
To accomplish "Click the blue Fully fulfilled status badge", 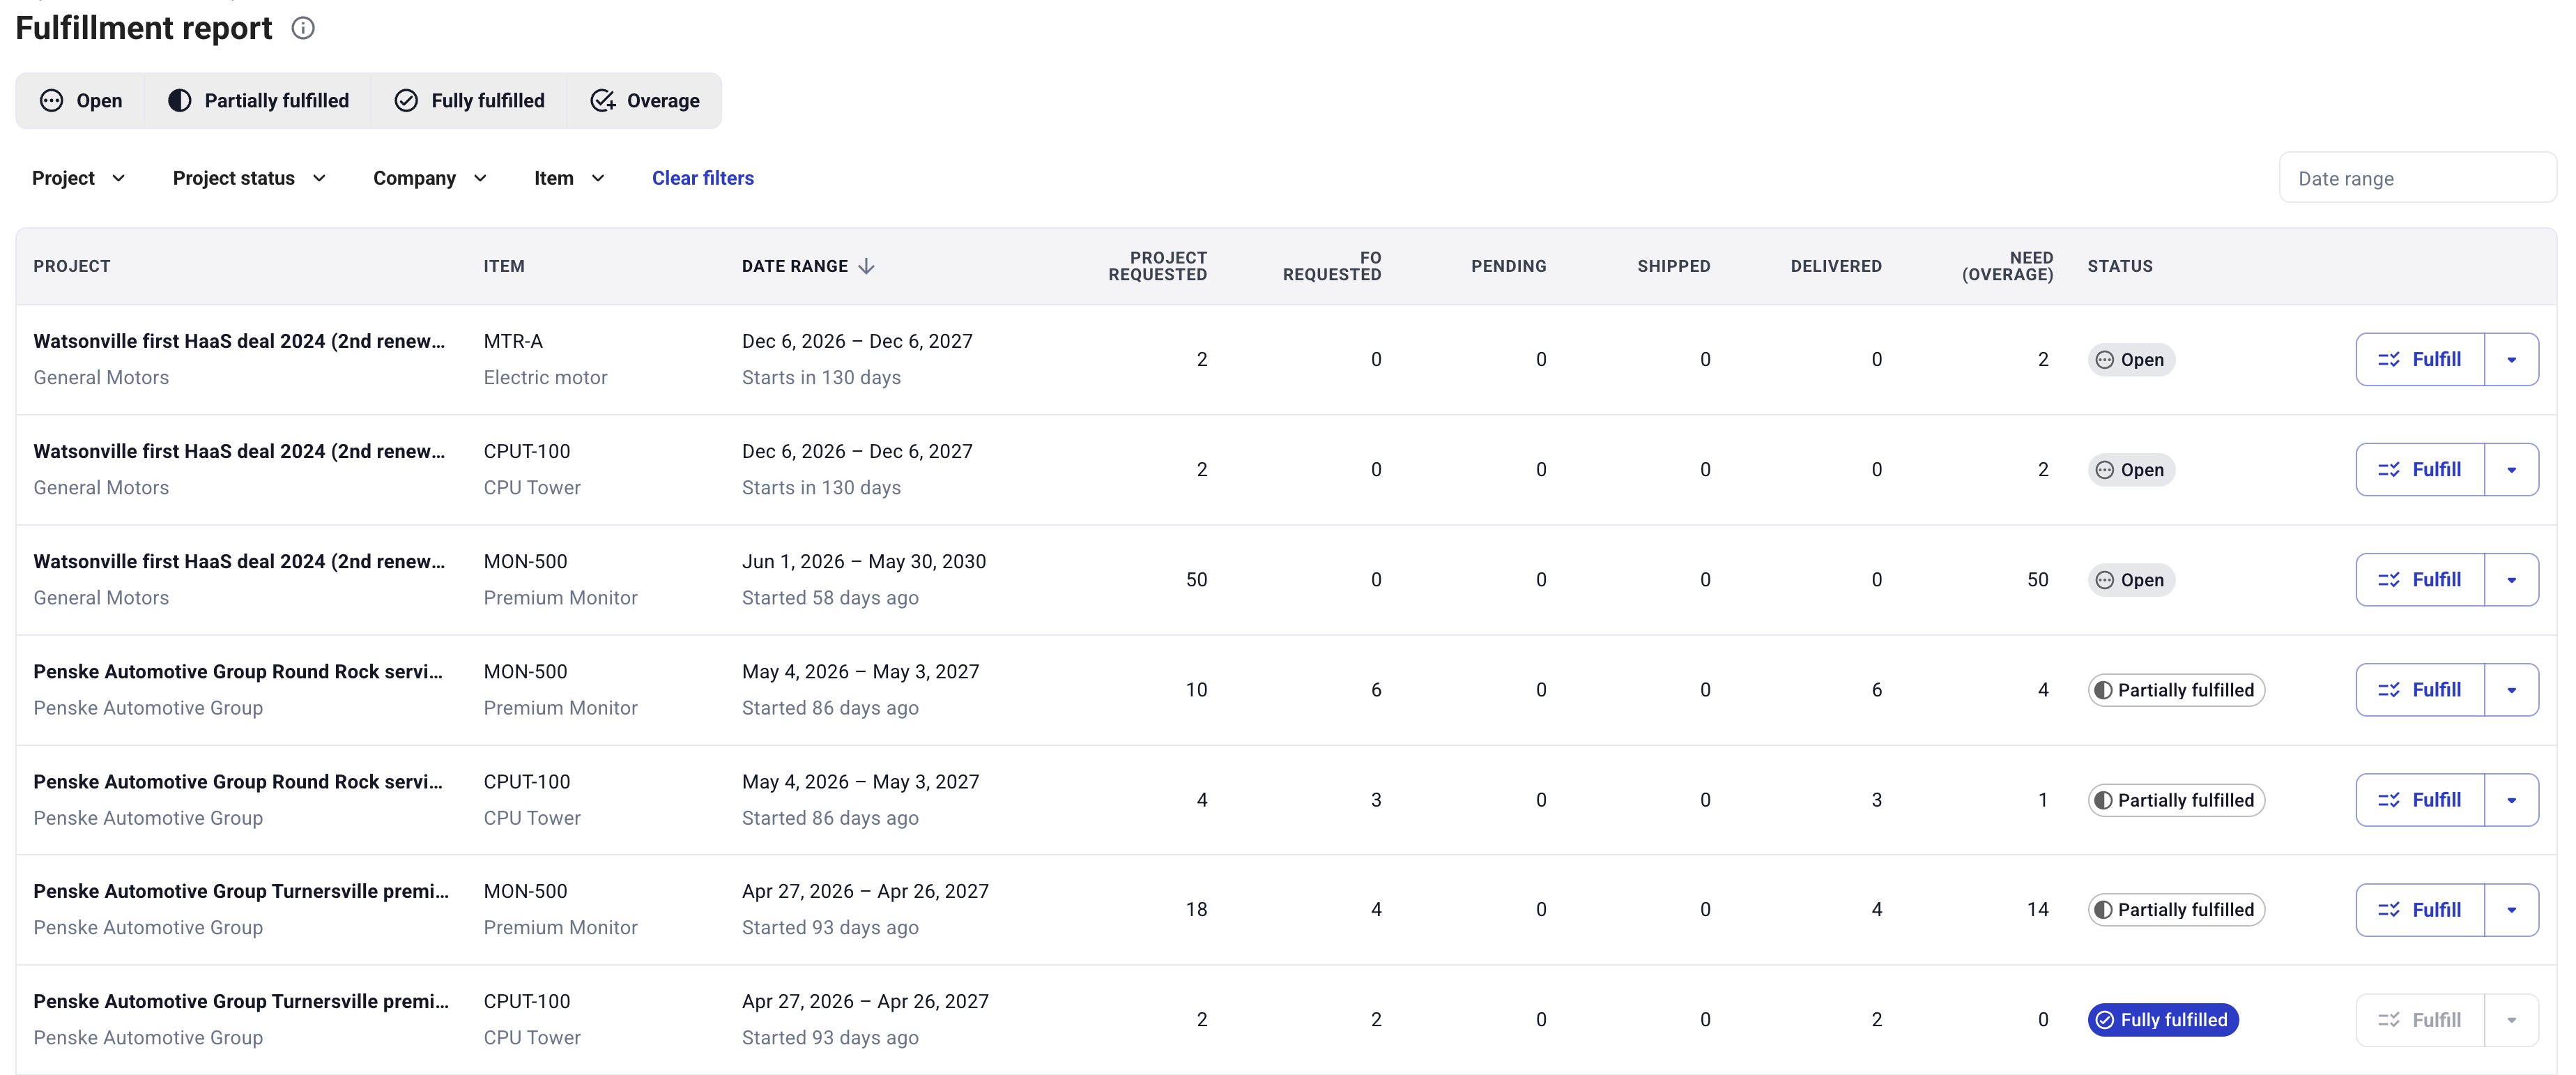I will tap(2163, 1019).
